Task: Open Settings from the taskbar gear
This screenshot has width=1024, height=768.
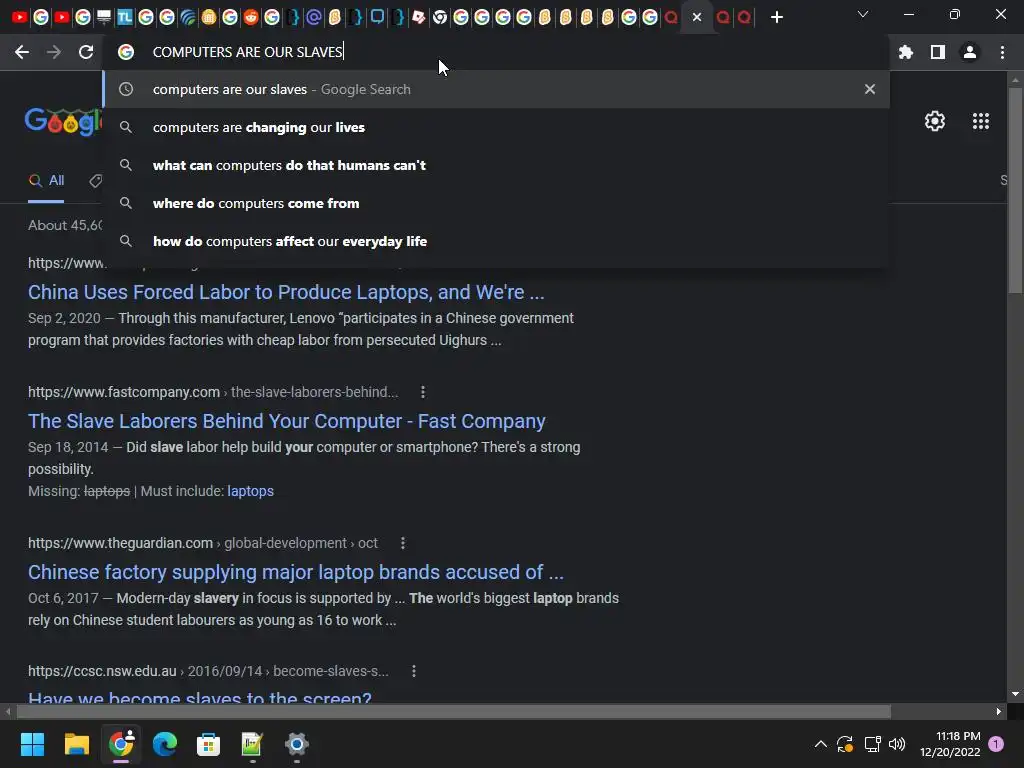Action: 296,744
